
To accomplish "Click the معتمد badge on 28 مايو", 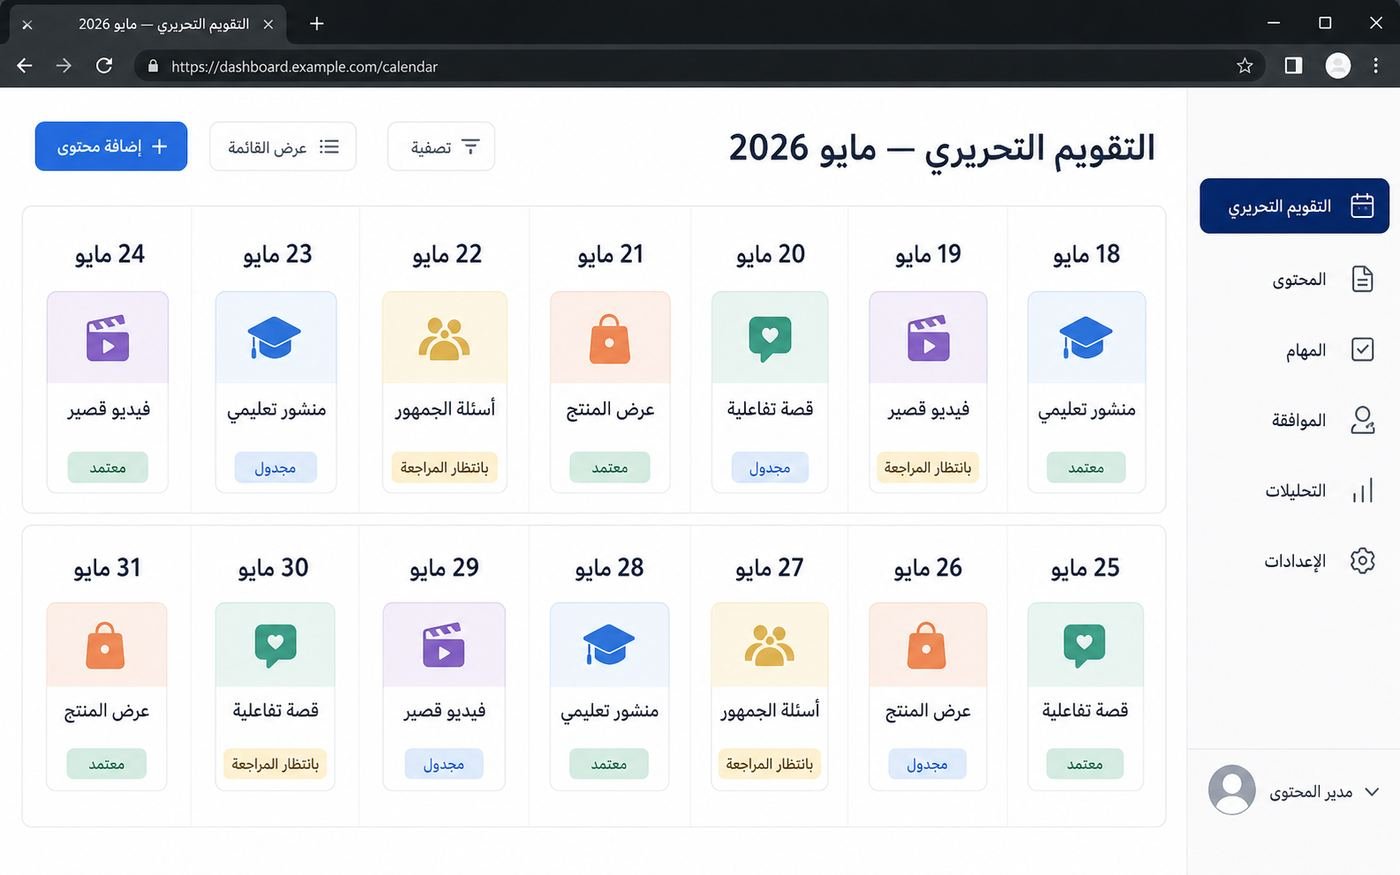I will tap(609, 764).
